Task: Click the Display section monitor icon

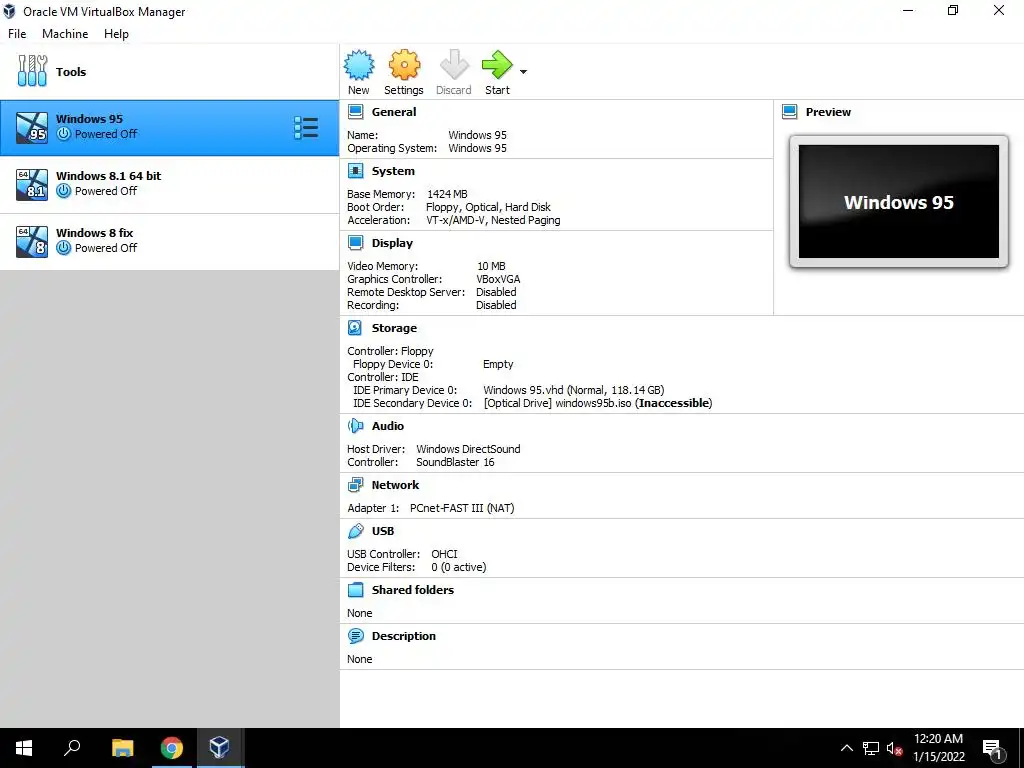Action: tap(356, 243)
